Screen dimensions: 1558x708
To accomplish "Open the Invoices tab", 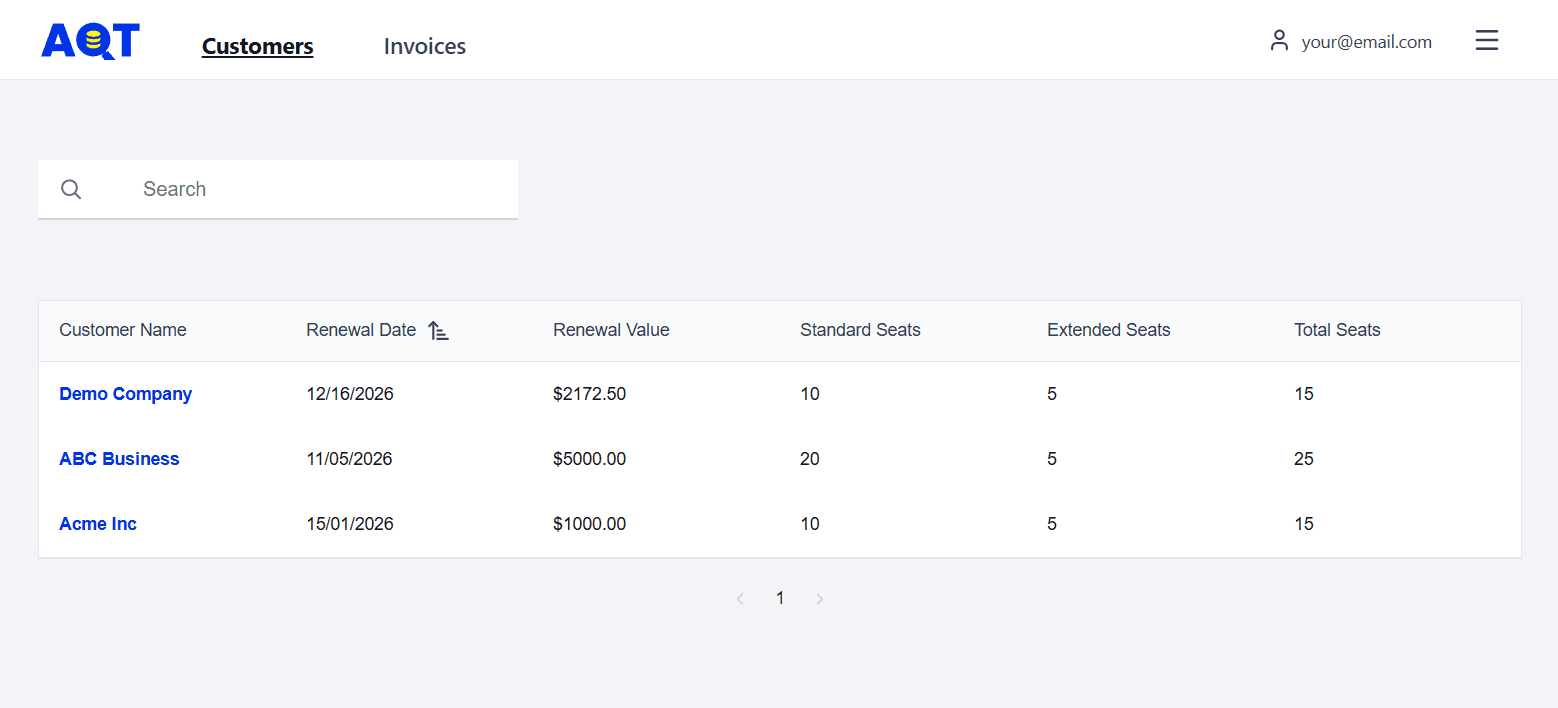I will (x=425, y=46).
